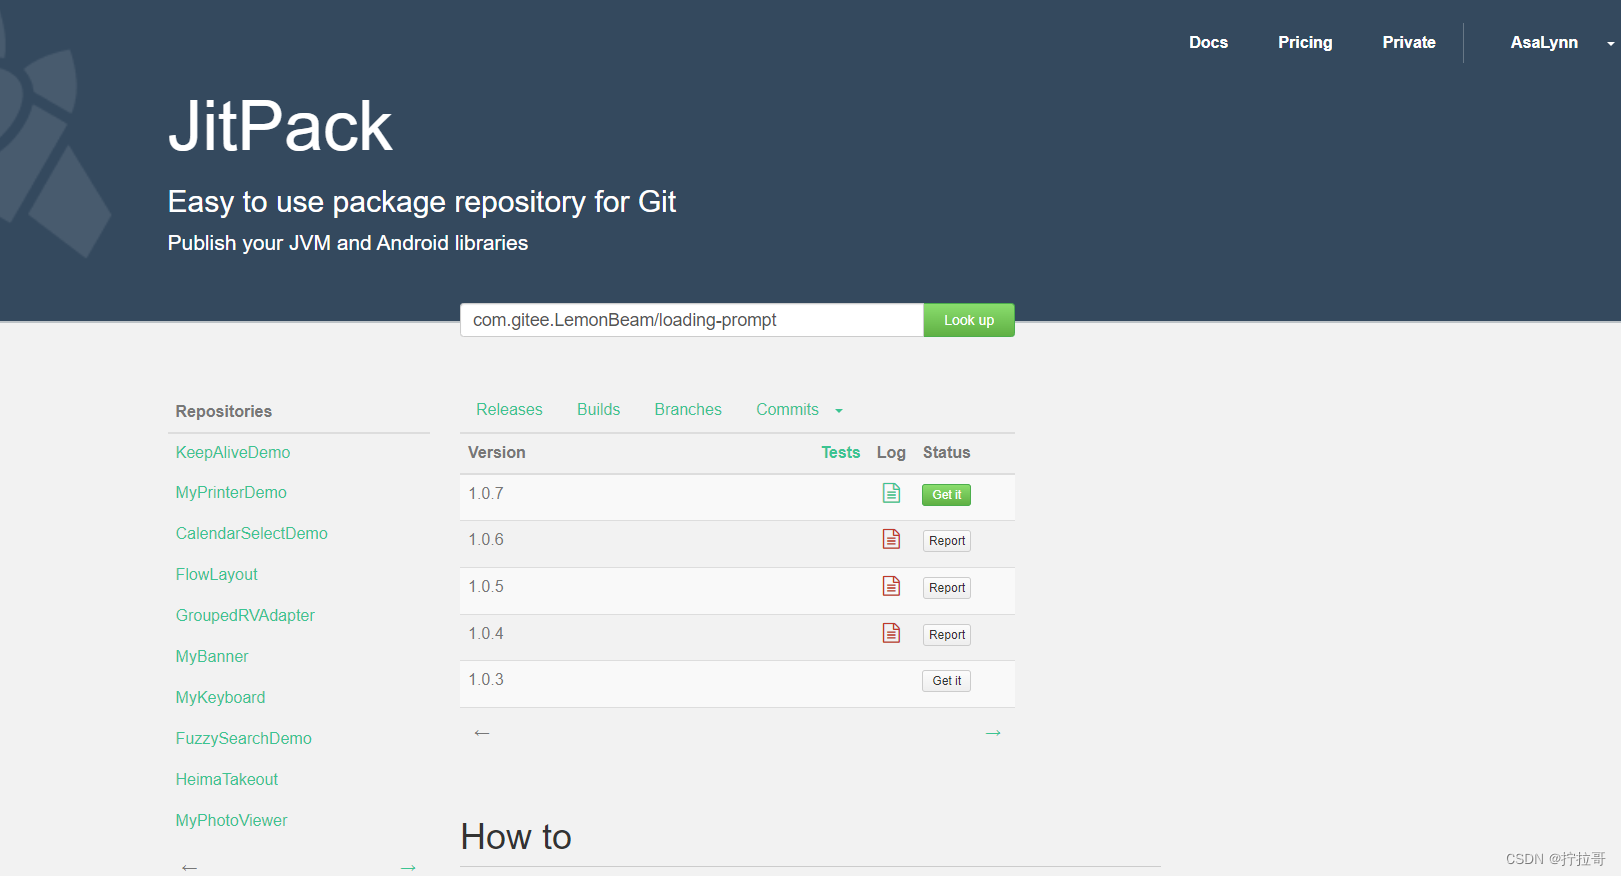Focus the repository lookup input field
The width and height of the screenshot is (1621, 876).
click(691, 320)
